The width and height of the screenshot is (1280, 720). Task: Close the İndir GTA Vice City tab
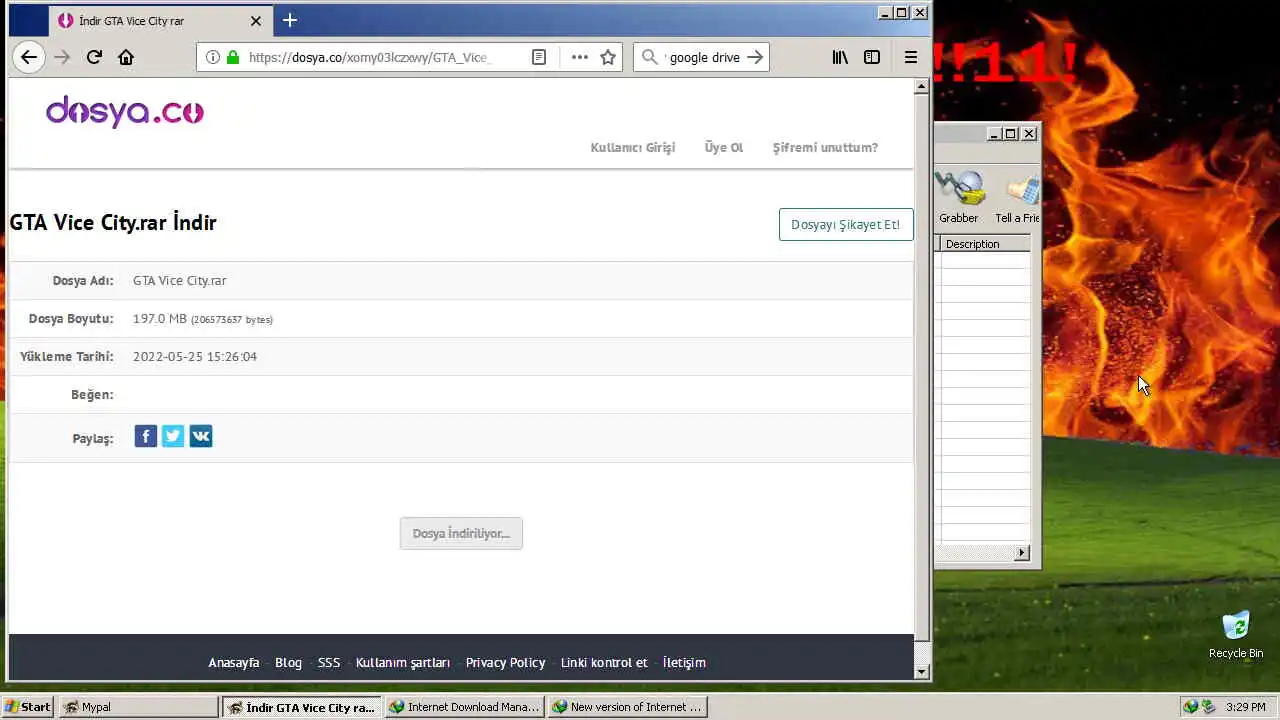(x=256, y=20)
